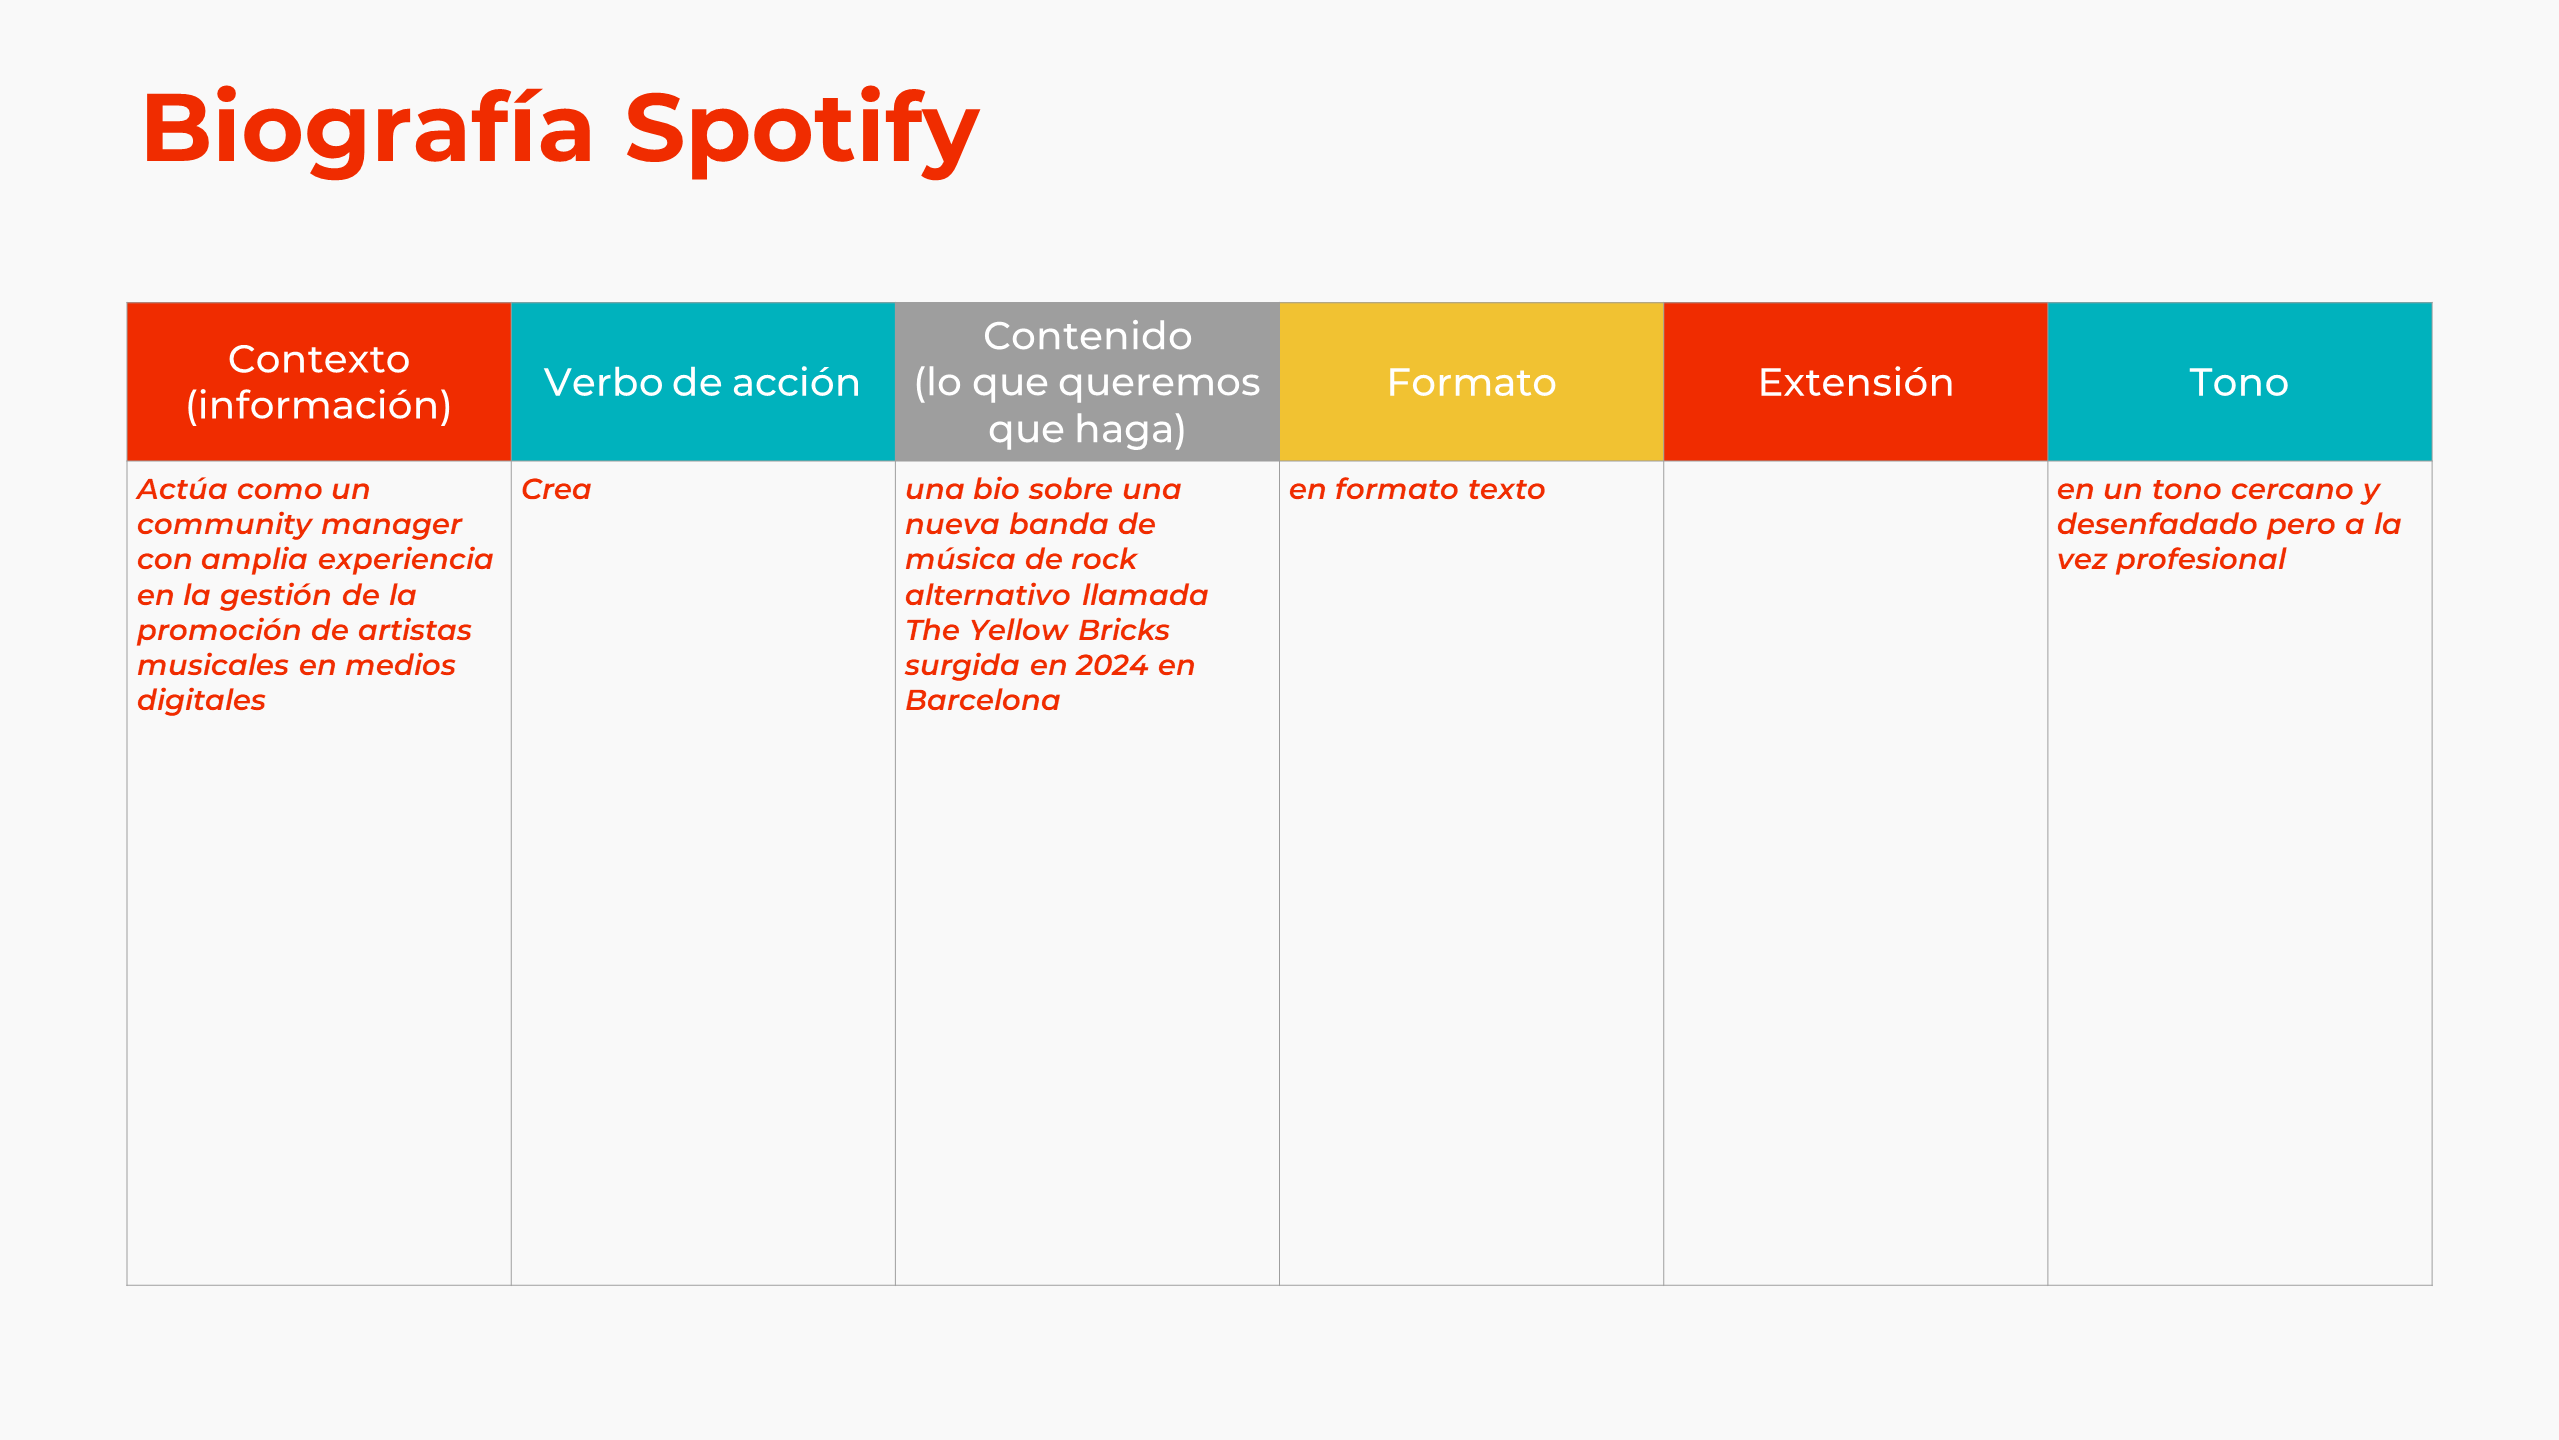Viewport: 2559px width, 1440px height.
Task: Select the yellow Formato header cell
Action: 1470,382
